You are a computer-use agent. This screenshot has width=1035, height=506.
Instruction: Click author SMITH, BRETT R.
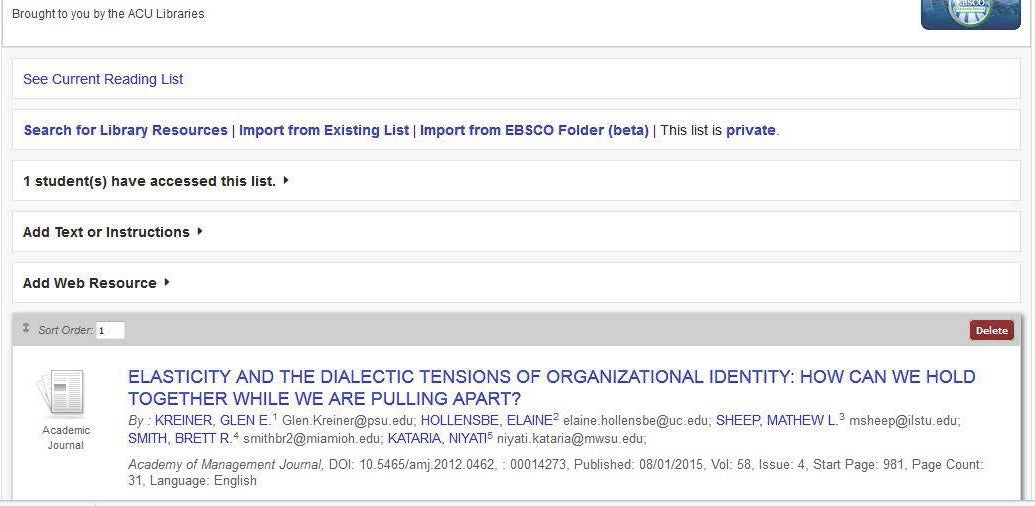click(180, 438)
